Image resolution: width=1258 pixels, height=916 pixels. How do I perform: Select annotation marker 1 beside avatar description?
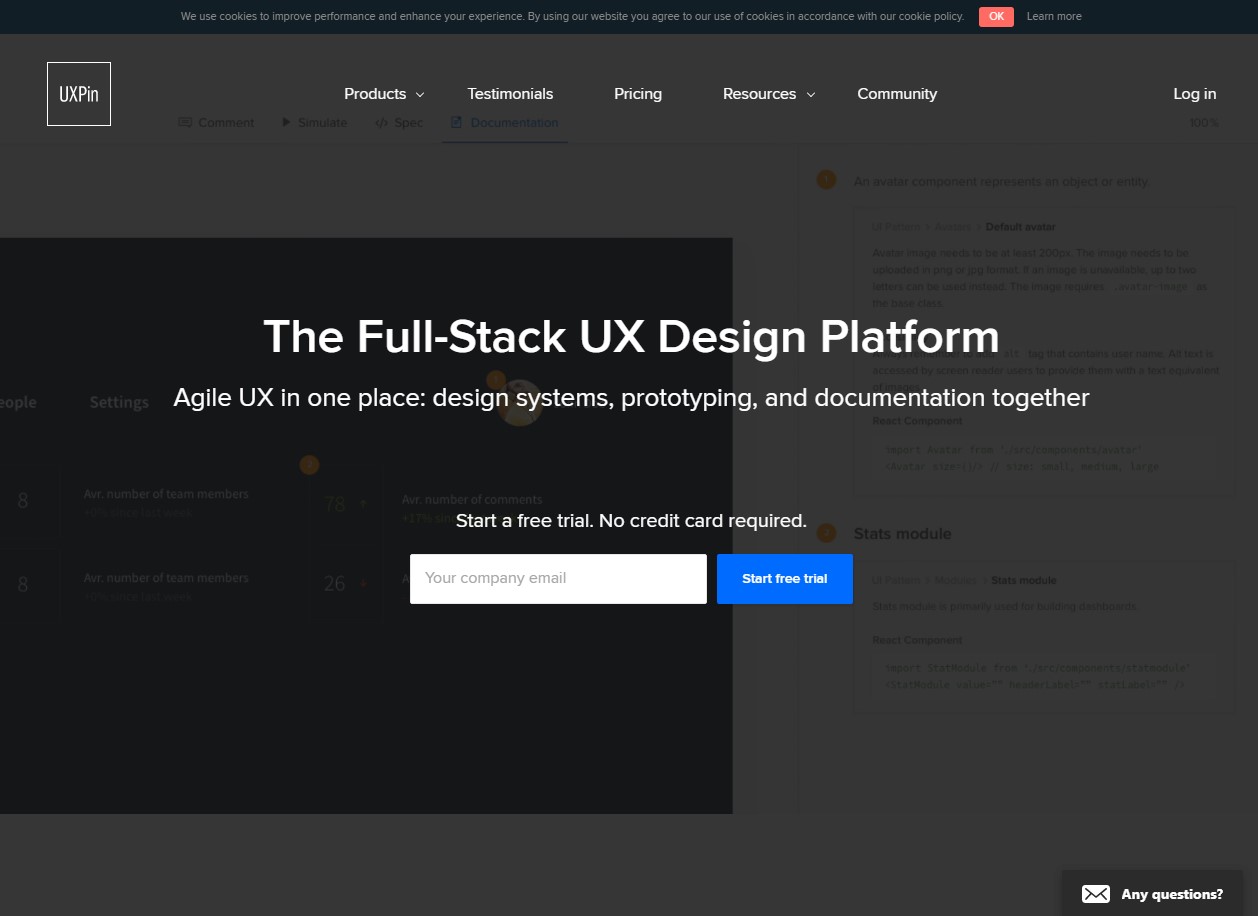coord(826,180)
